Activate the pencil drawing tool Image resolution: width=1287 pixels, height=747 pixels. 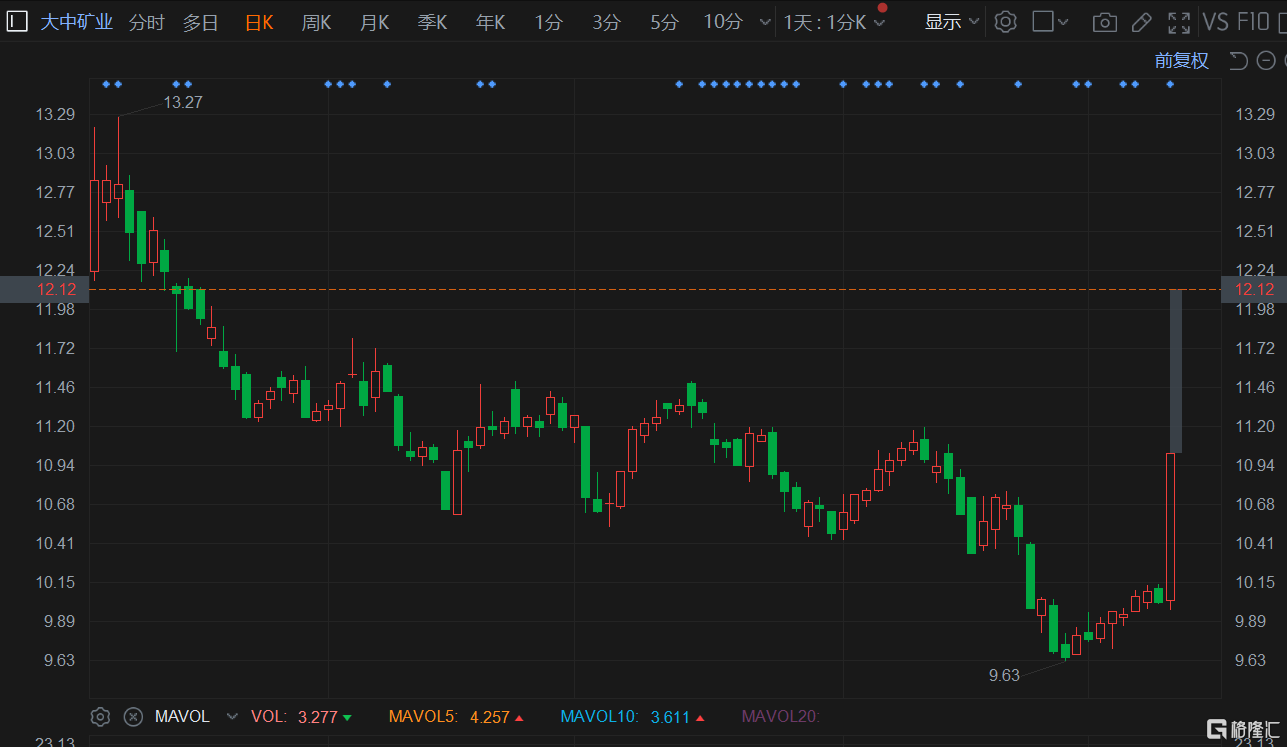tap(1141, 22)
